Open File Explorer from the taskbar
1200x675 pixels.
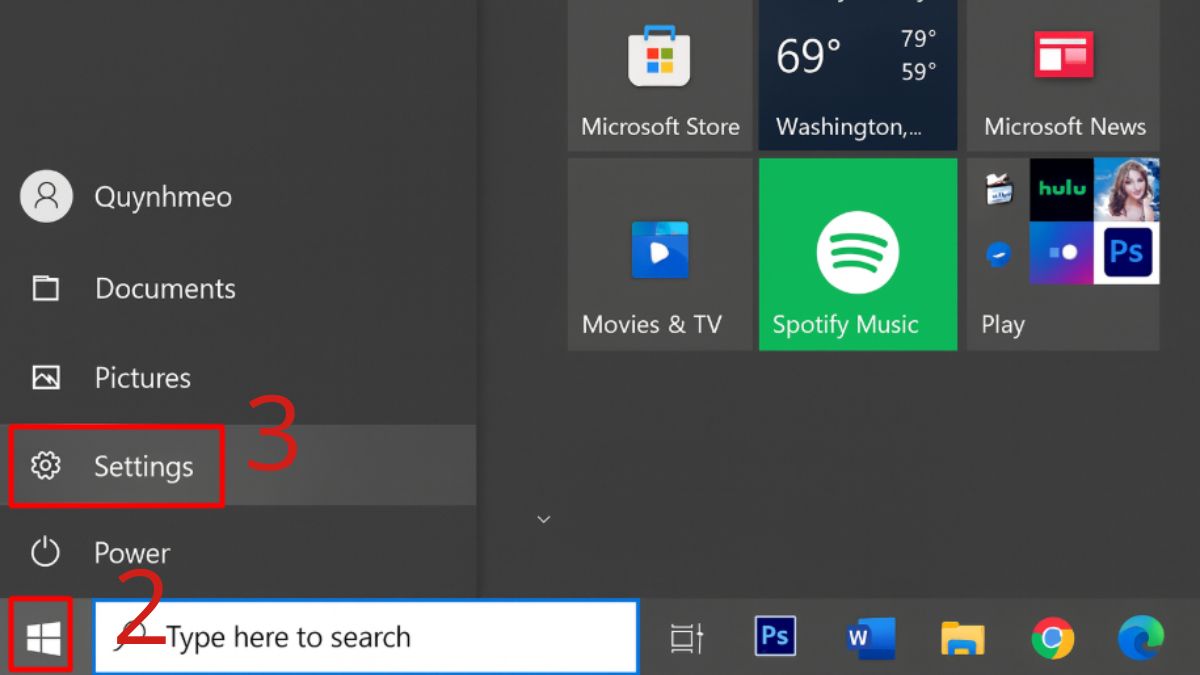(963, 638)
